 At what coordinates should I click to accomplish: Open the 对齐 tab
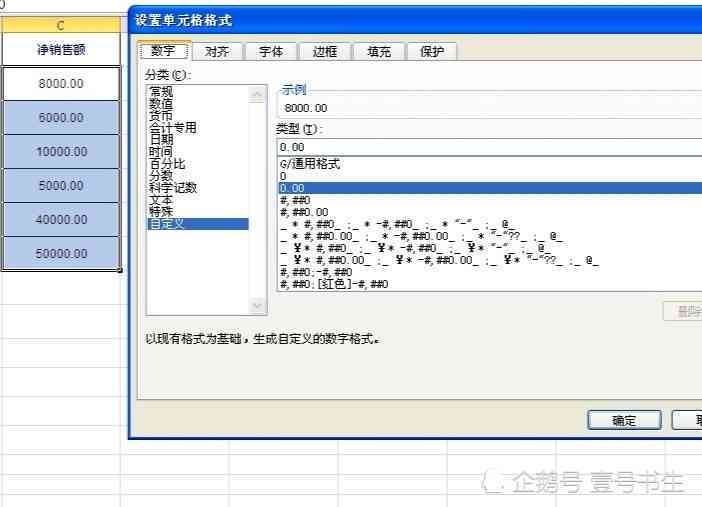click(217, 52)
